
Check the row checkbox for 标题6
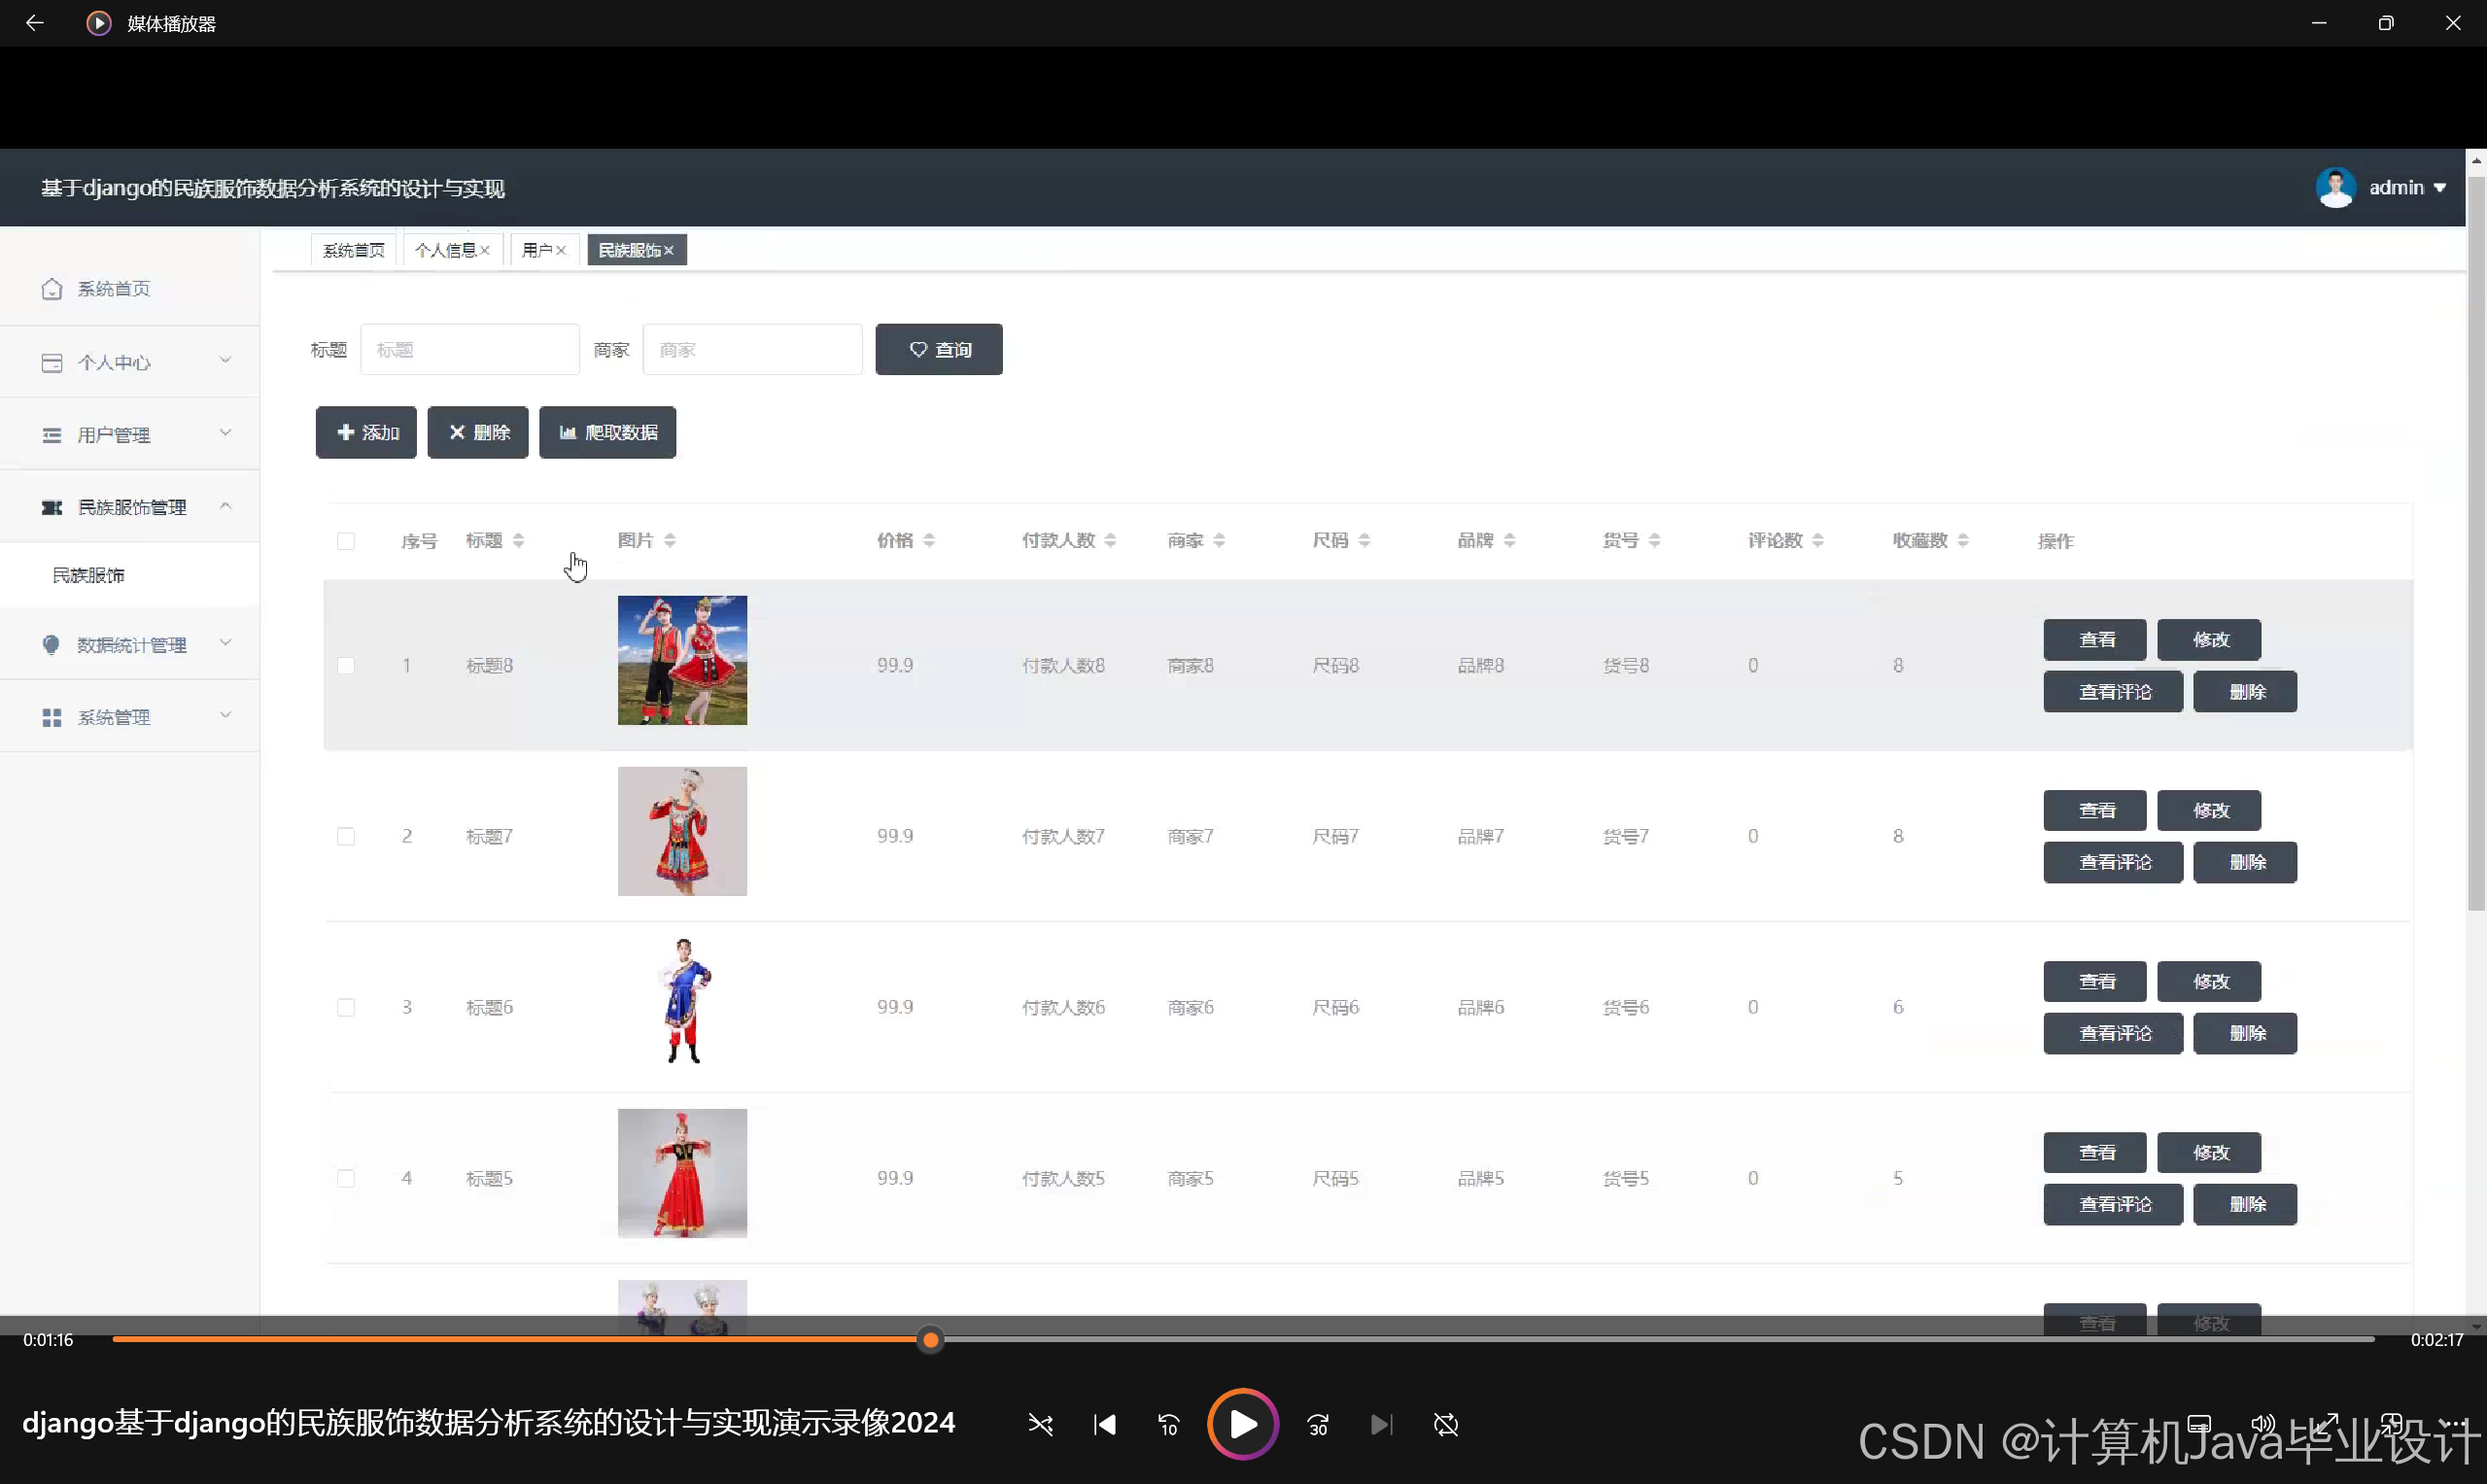click(x=346, y=1007)
